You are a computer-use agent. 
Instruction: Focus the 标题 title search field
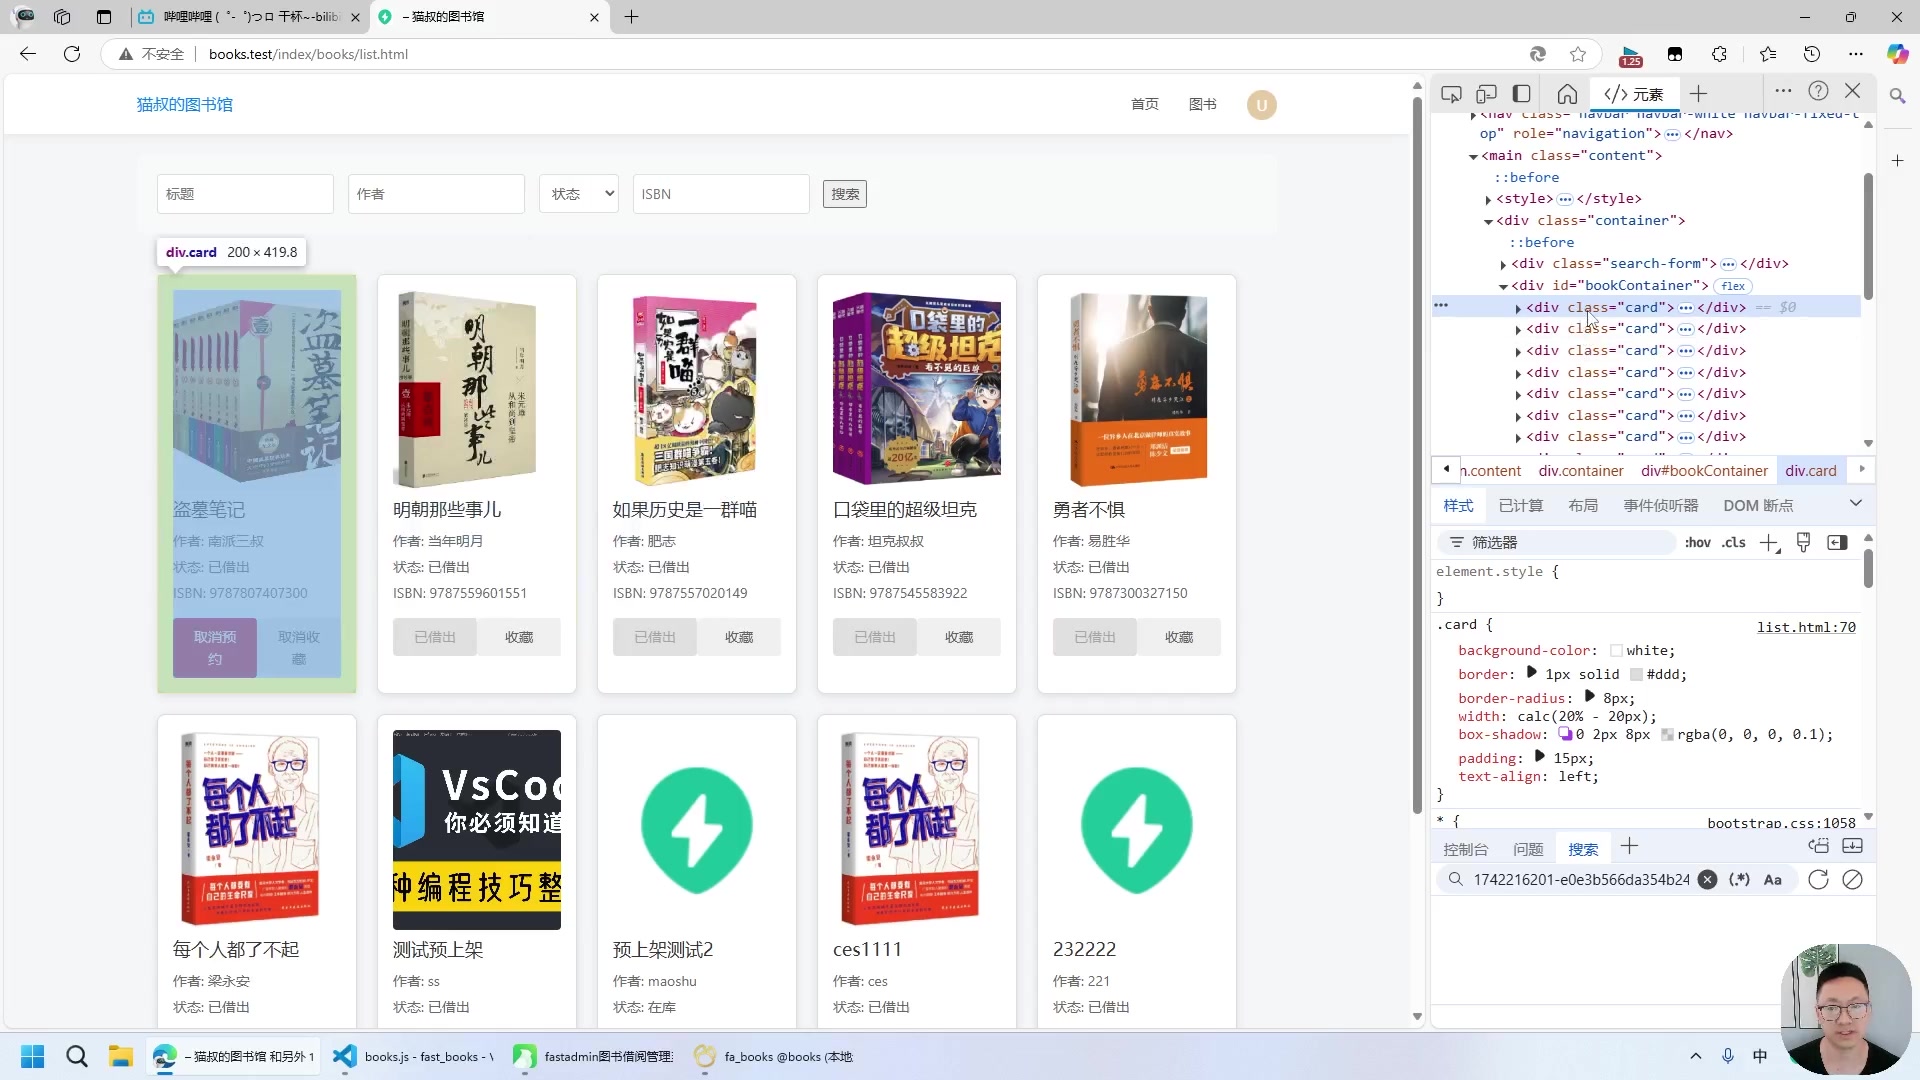click(245, 194)
